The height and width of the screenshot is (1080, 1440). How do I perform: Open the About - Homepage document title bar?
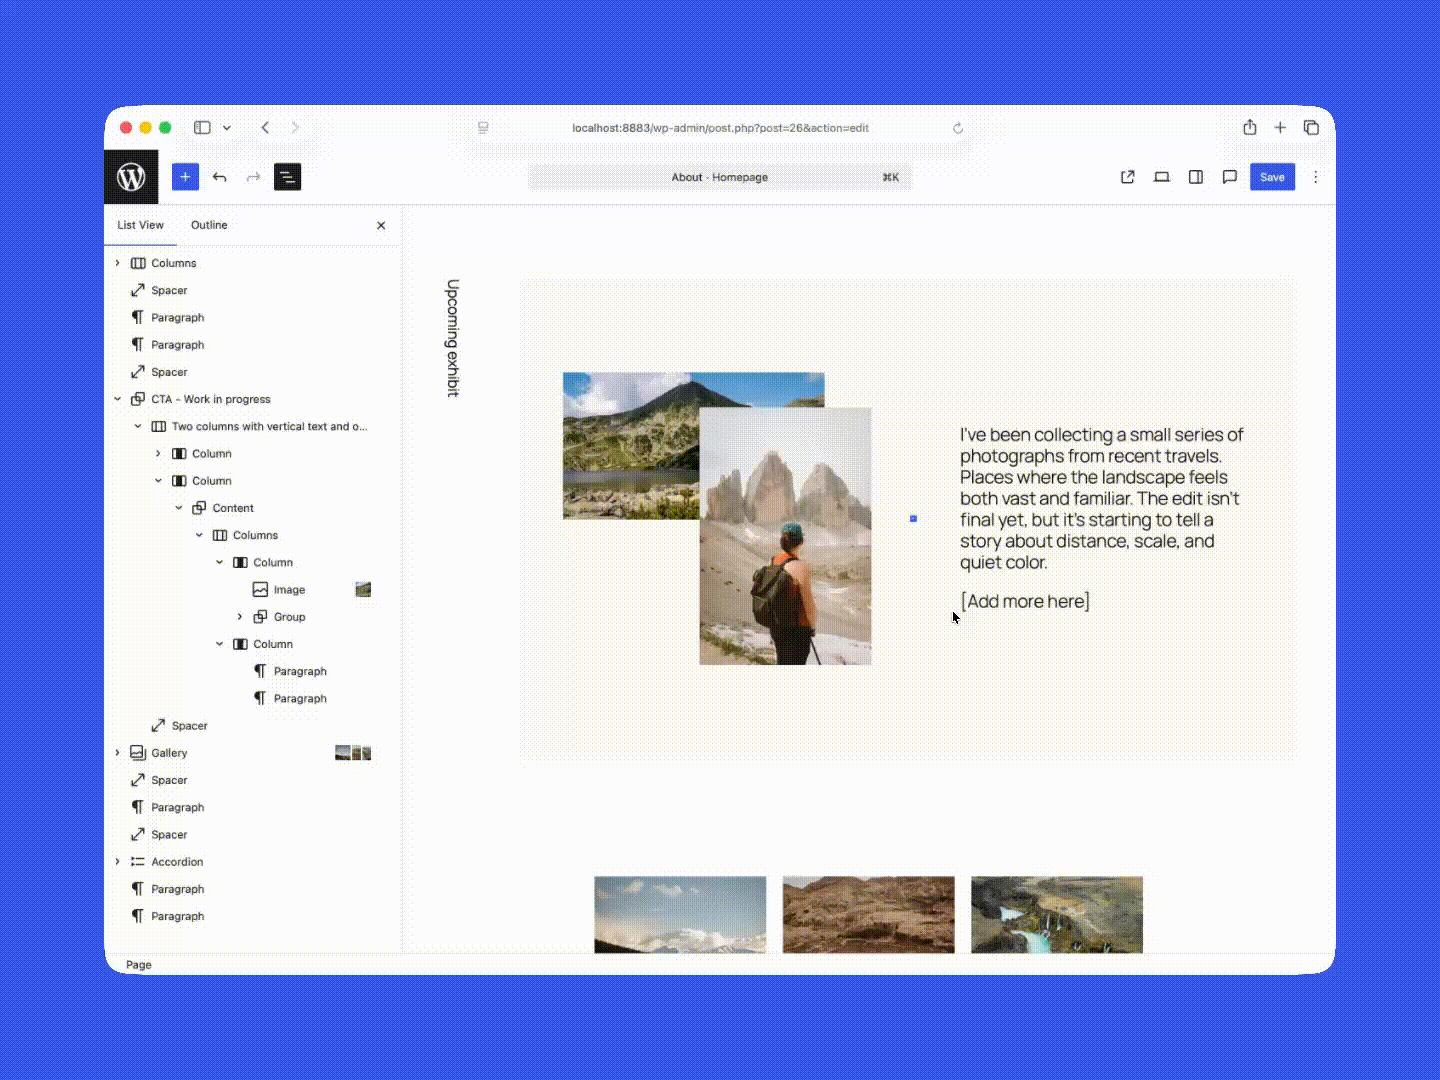click(x=719, y=177)
